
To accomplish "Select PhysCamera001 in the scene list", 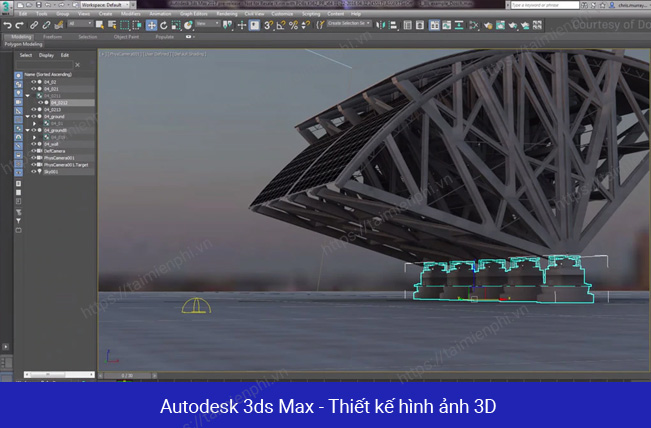I will 59,158.
